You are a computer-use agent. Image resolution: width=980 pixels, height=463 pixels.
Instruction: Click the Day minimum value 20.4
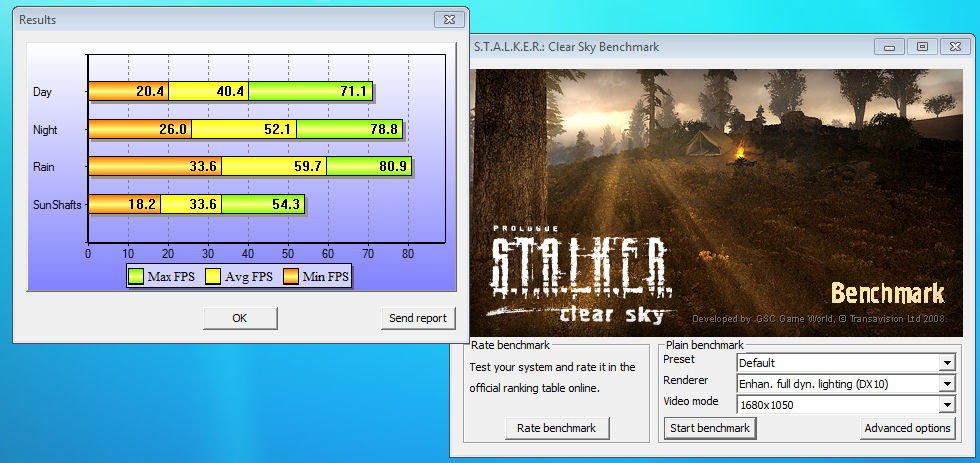coord(150,92)
